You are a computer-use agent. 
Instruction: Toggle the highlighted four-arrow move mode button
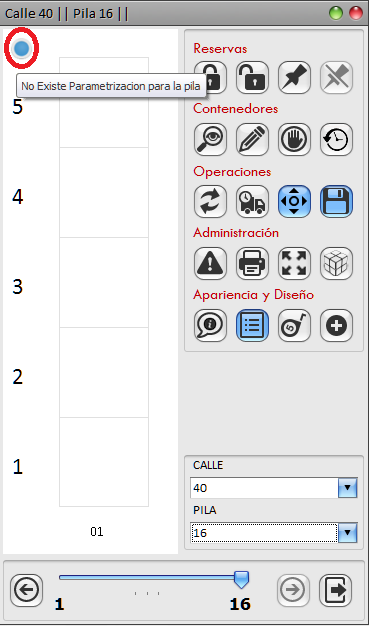click(x=294, y=201)
